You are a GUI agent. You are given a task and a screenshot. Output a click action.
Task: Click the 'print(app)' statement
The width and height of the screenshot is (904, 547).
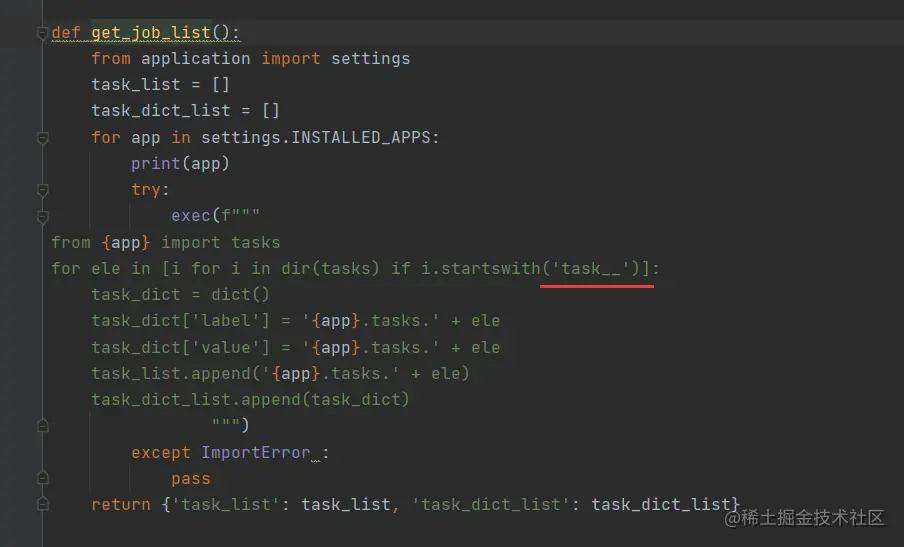pos(180,164)
